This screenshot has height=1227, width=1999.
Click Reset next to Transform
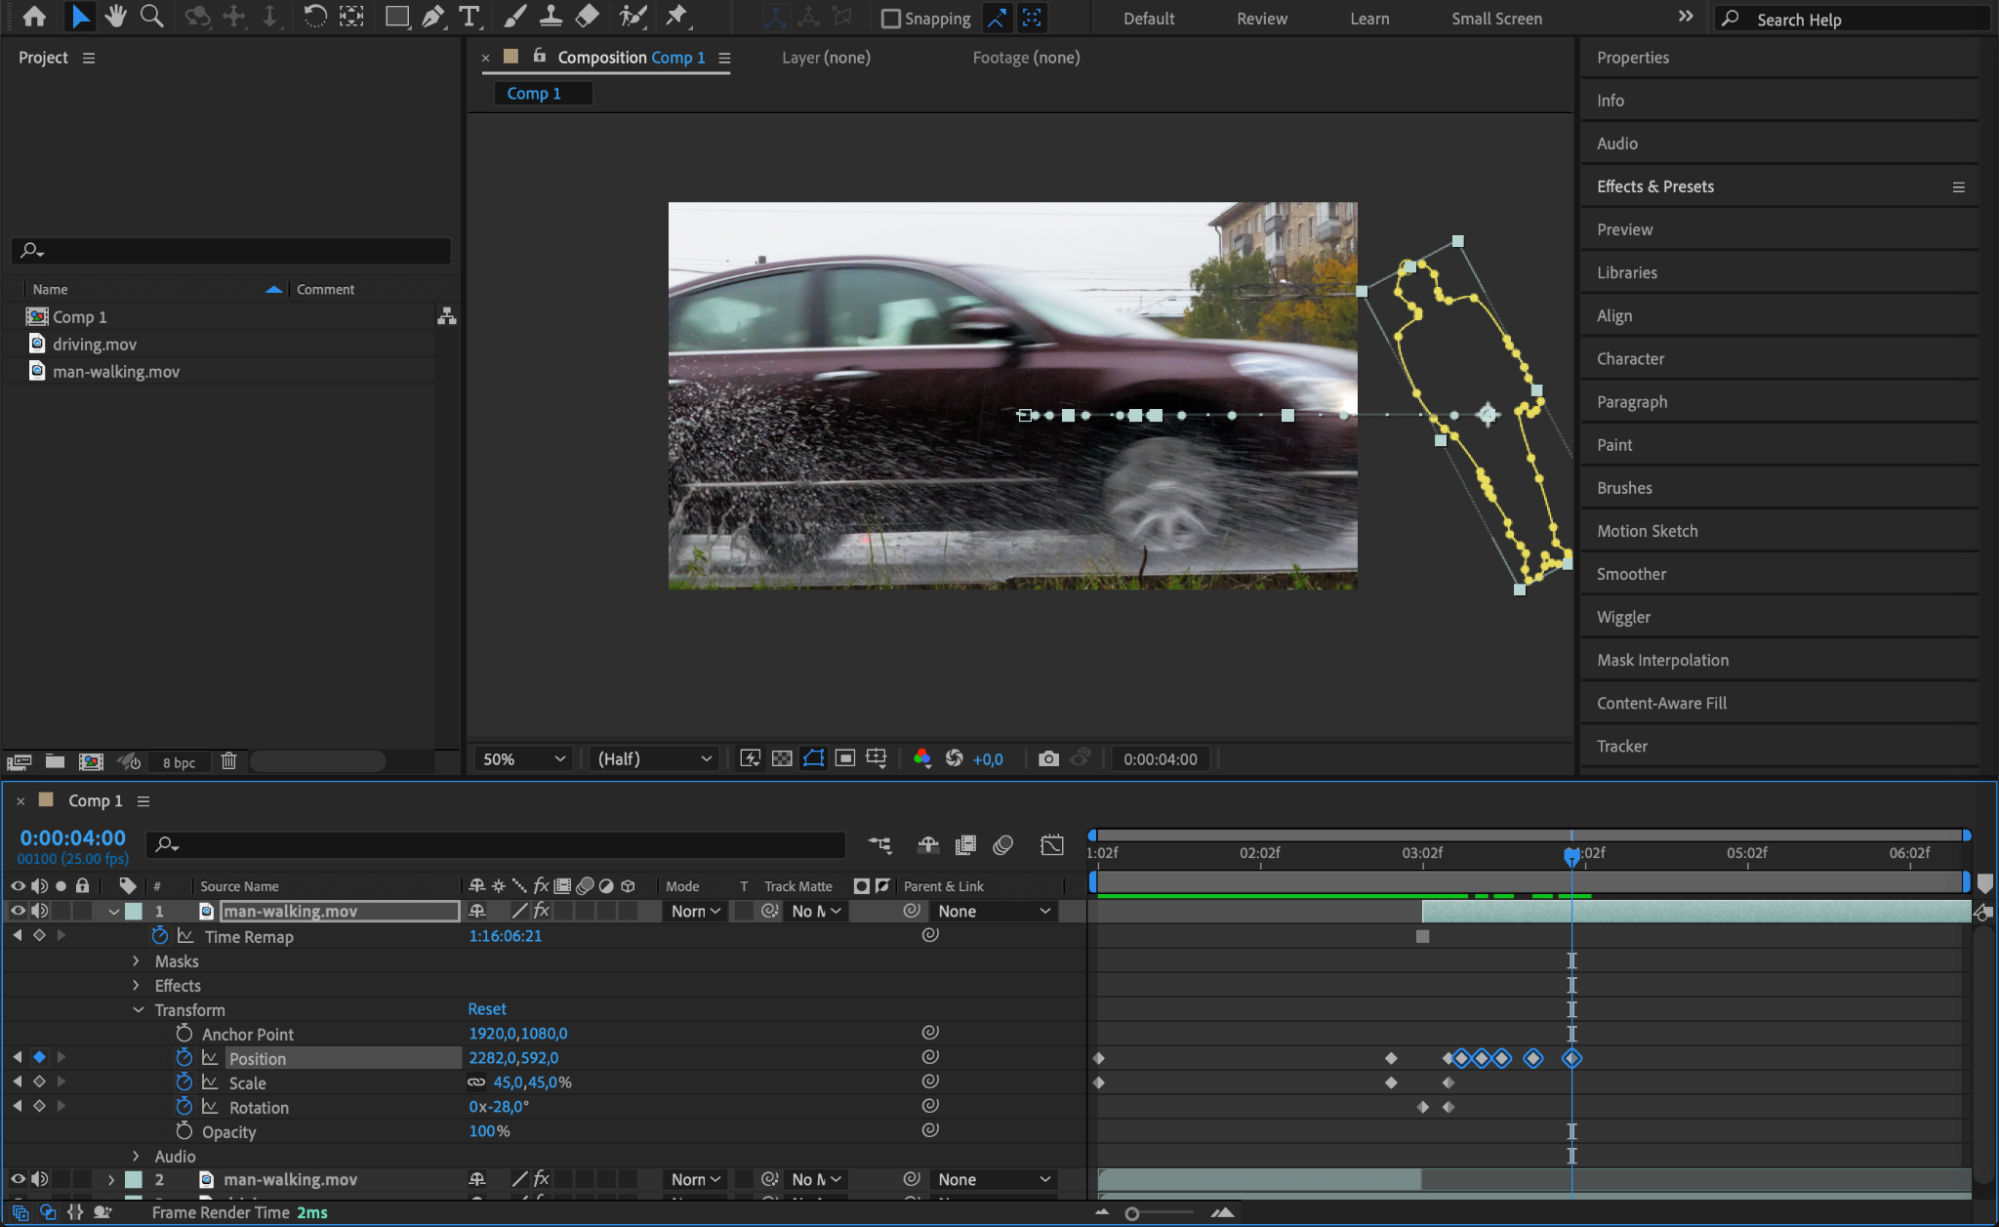pos(487,1009)
